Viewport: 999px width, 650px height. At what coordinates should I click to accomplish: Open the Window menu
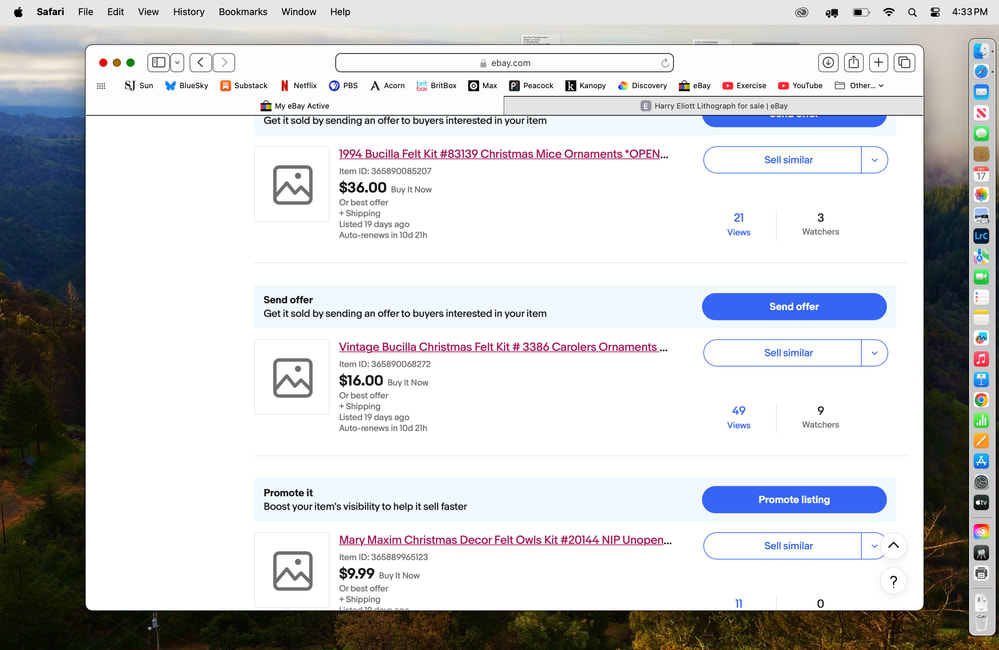299,12
